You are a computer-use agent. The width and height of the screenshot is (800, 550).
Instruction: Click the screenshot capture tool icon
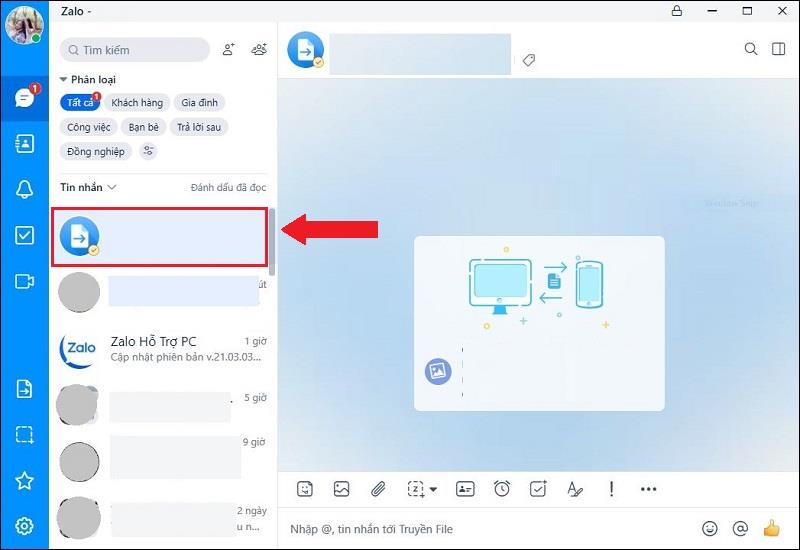tap(416, 489)
